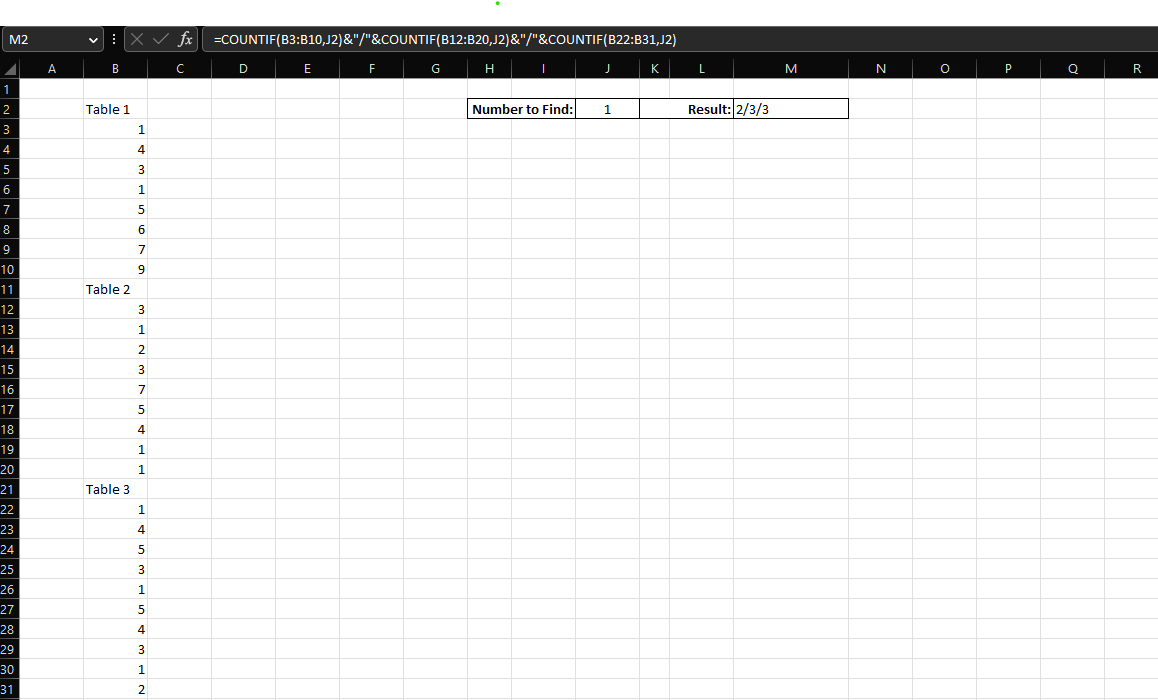Click the Select All corner triangle
This screenshot has width=1158, height=700.
[10, 69]
